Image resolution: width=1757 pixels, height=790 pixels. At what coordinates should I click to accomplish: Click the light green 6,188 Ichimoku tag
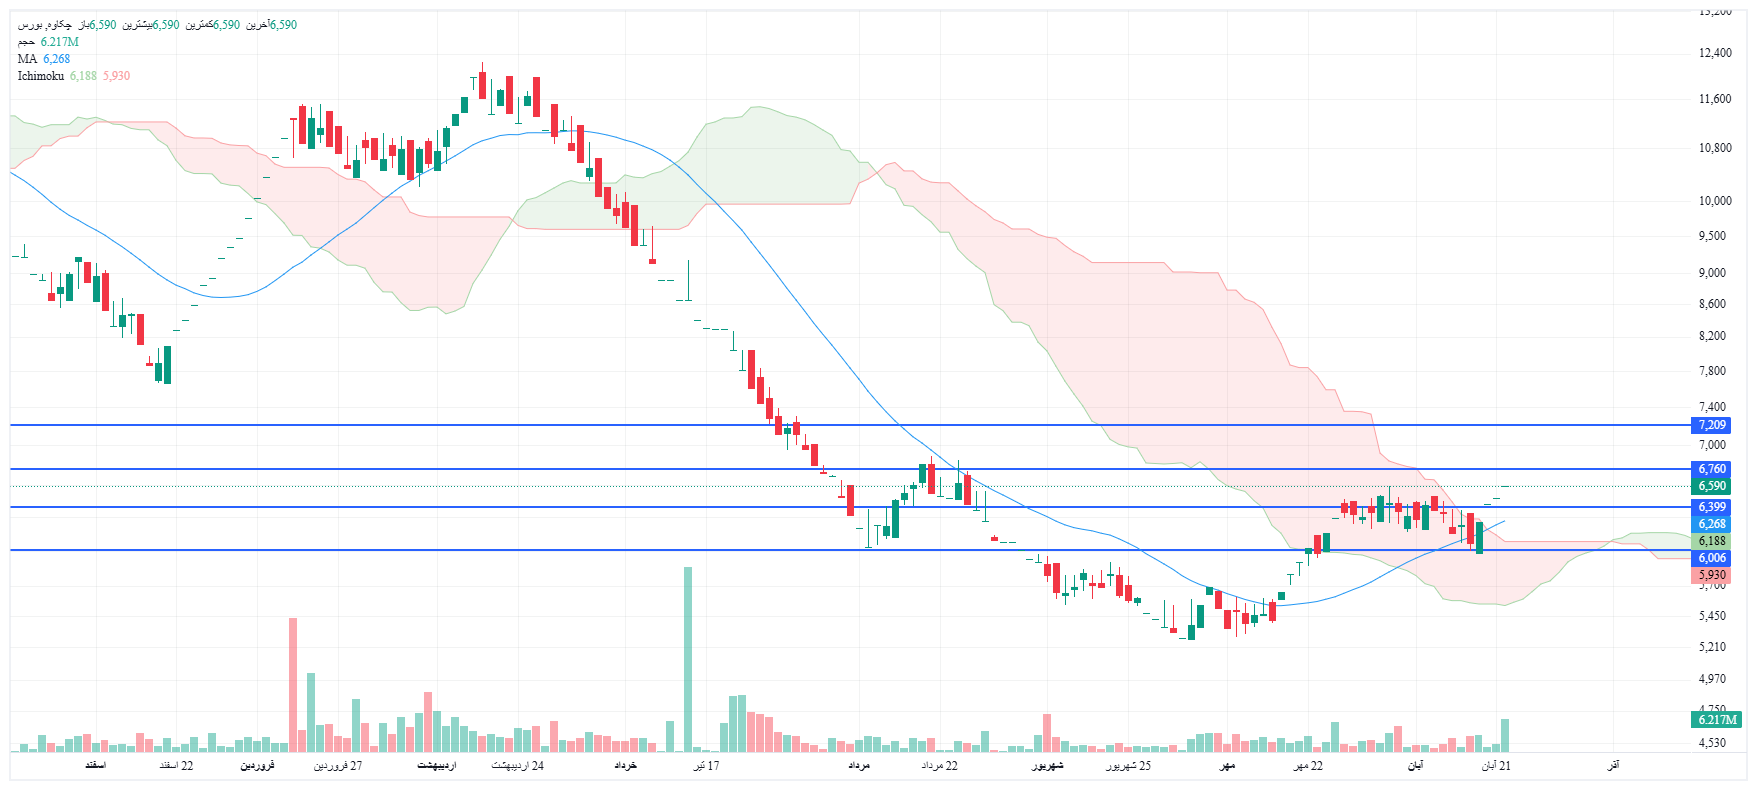pyautogui.click(x=1712, y=541)
